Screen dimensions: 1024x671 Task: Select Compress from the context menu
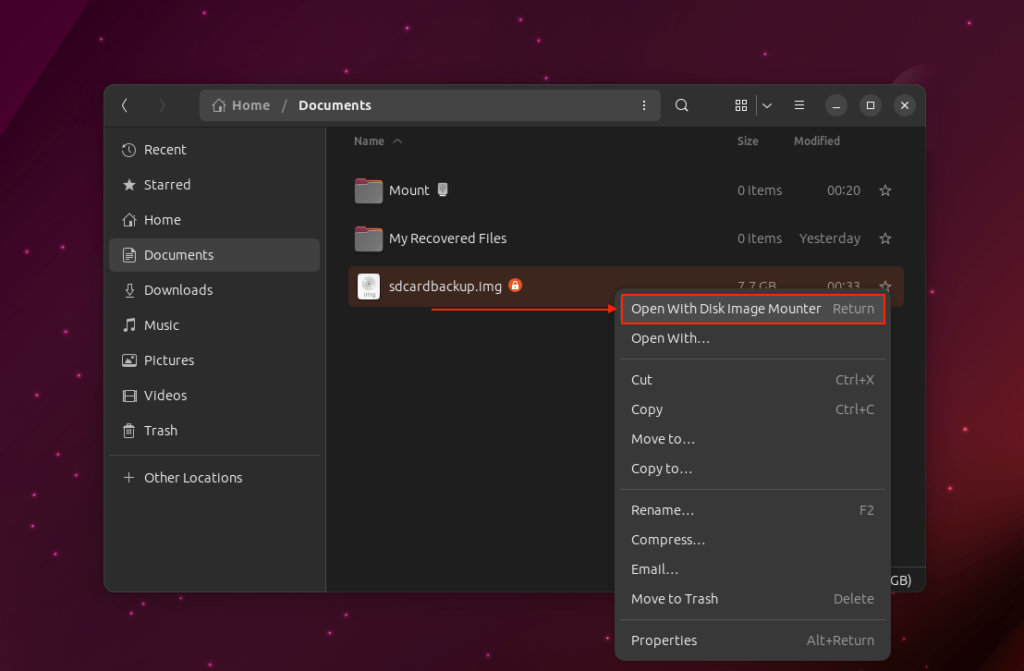click(x=667, y=539)
